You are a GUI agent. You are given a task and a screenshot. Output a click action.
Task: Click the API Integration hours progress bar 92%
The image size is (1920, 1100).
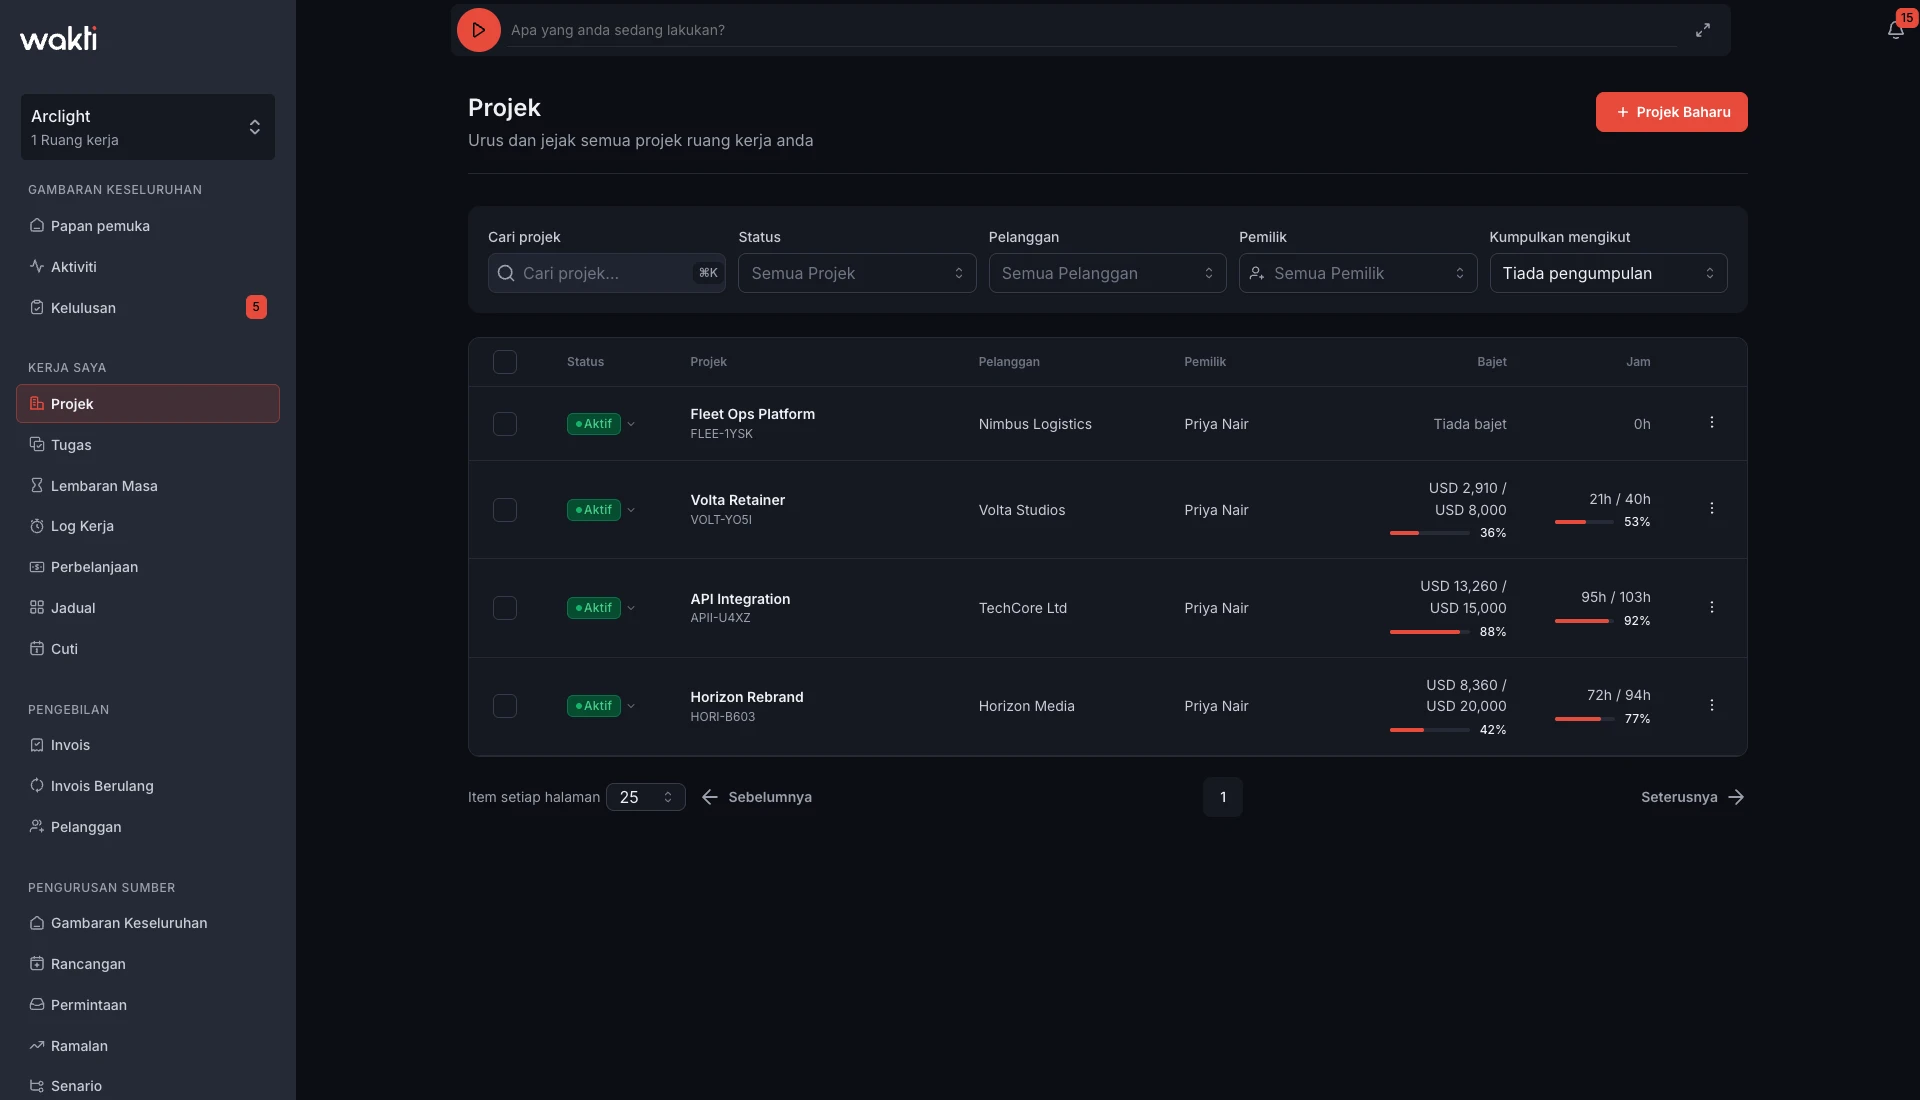point(1584,621)
